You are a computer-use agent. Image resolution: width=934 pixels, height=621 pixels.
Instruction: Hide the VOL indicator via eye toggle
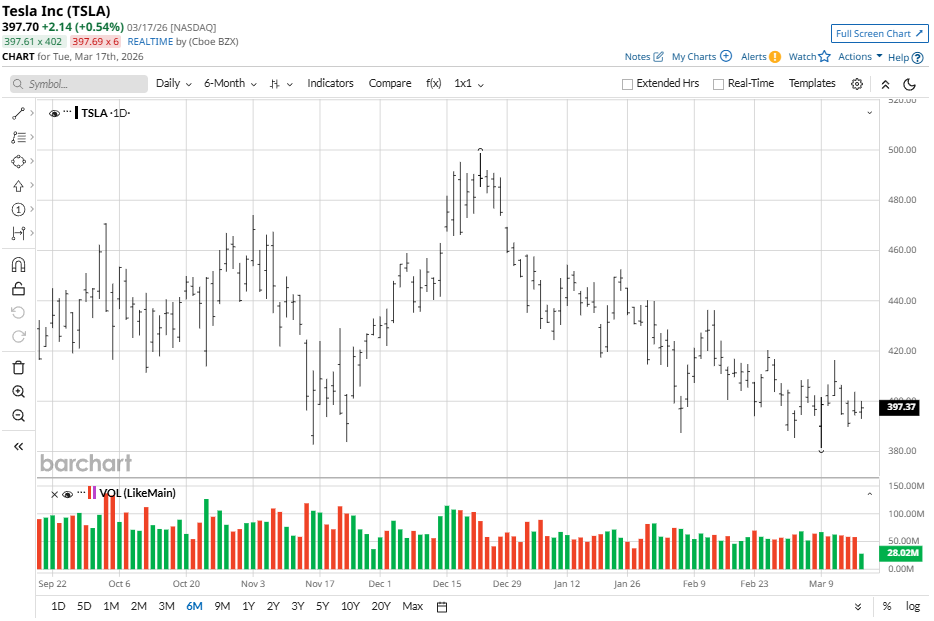[x=68, y=494]
